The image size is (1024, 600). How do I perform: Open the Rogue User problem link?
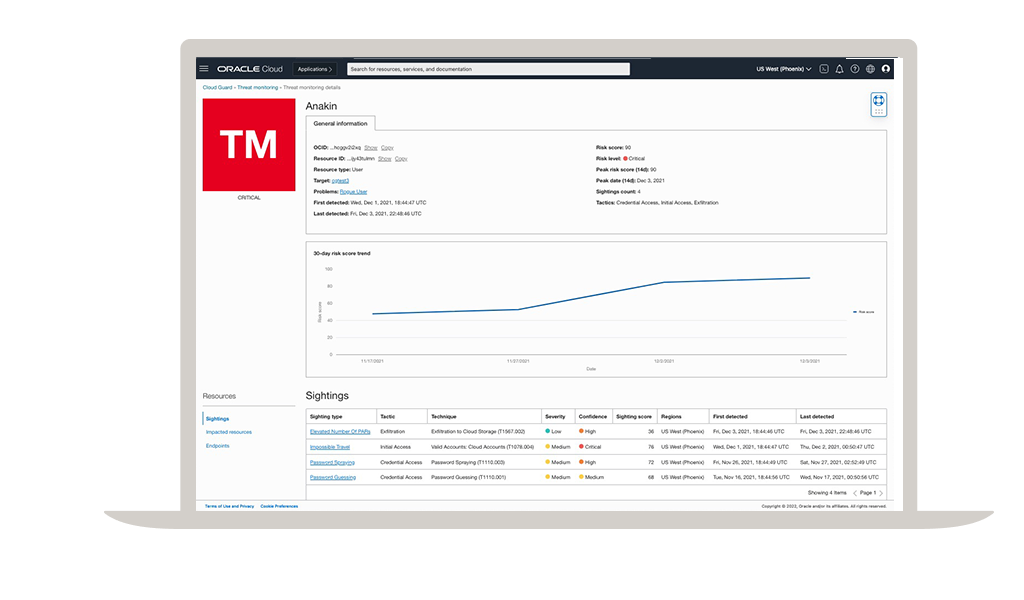(x=354, y=191)
